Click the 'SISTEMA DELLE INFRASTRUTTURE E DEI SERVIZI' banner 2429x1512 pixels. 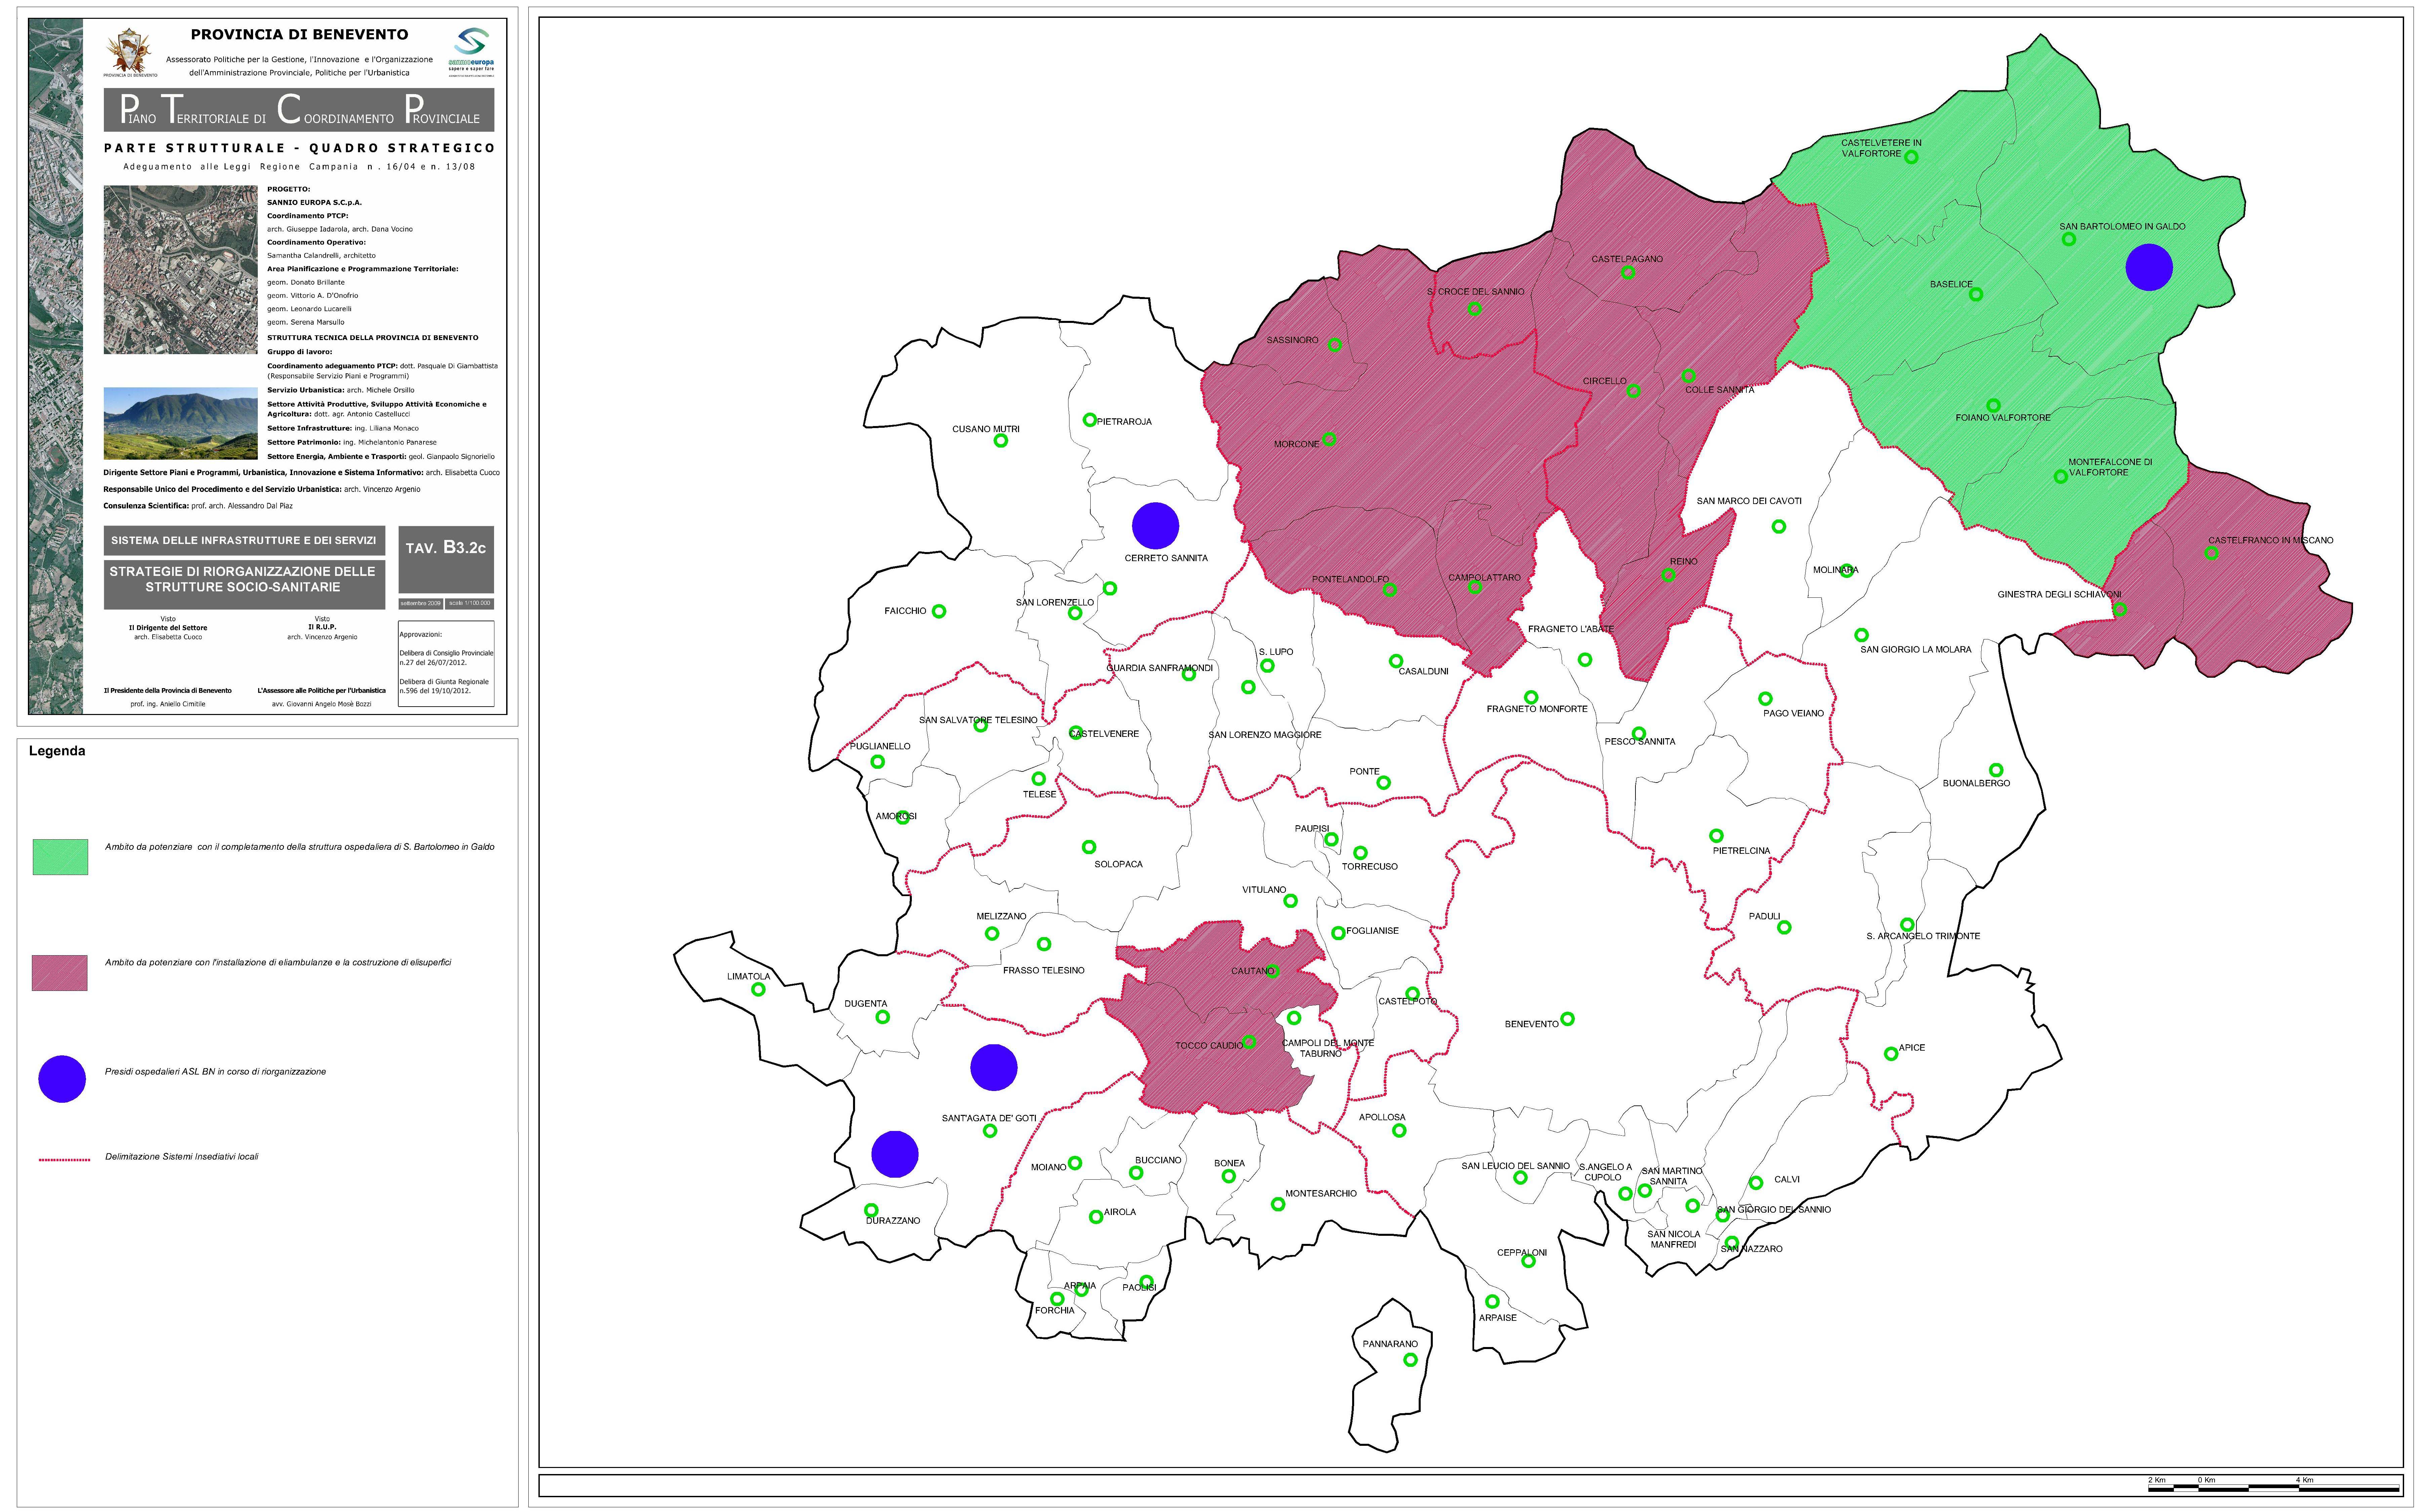coord(244,541)
